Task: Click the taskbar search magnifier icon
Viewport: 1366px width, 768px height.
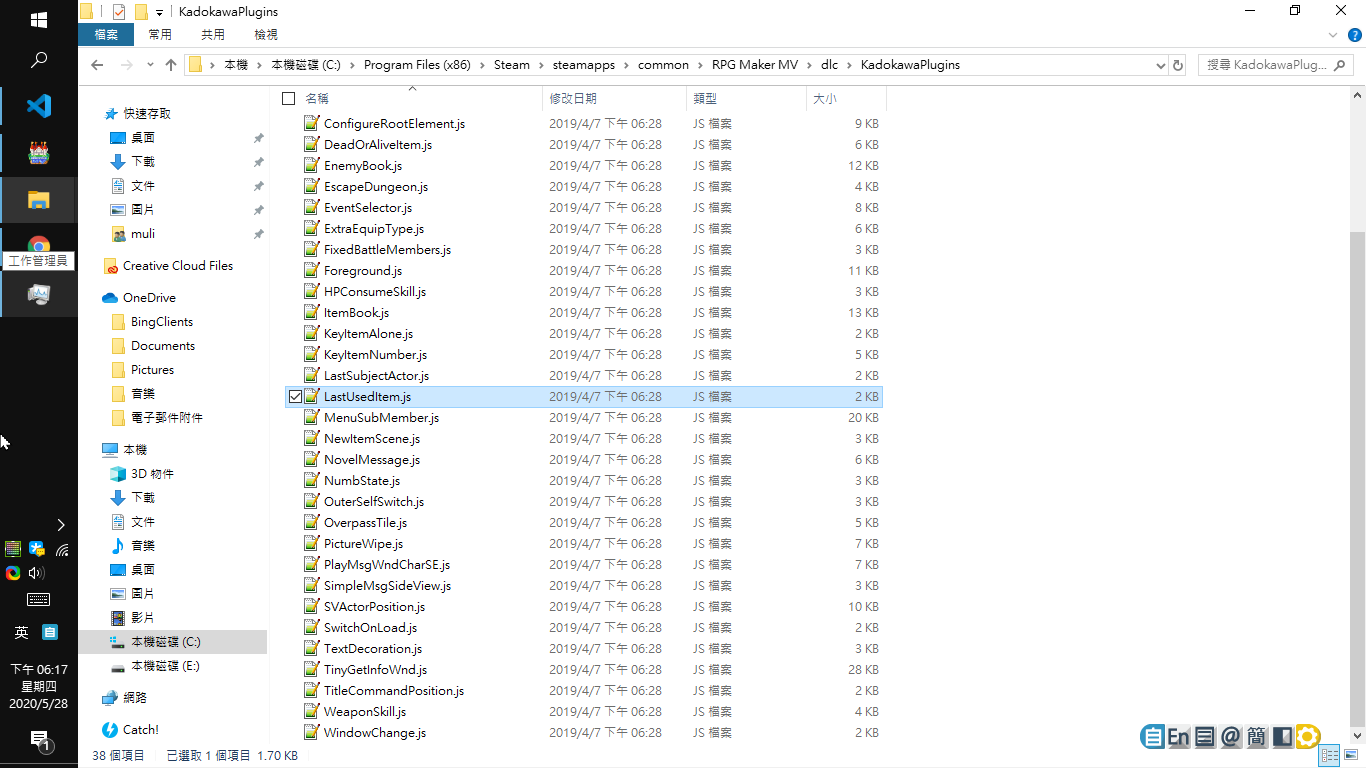Action: [39, 60]
